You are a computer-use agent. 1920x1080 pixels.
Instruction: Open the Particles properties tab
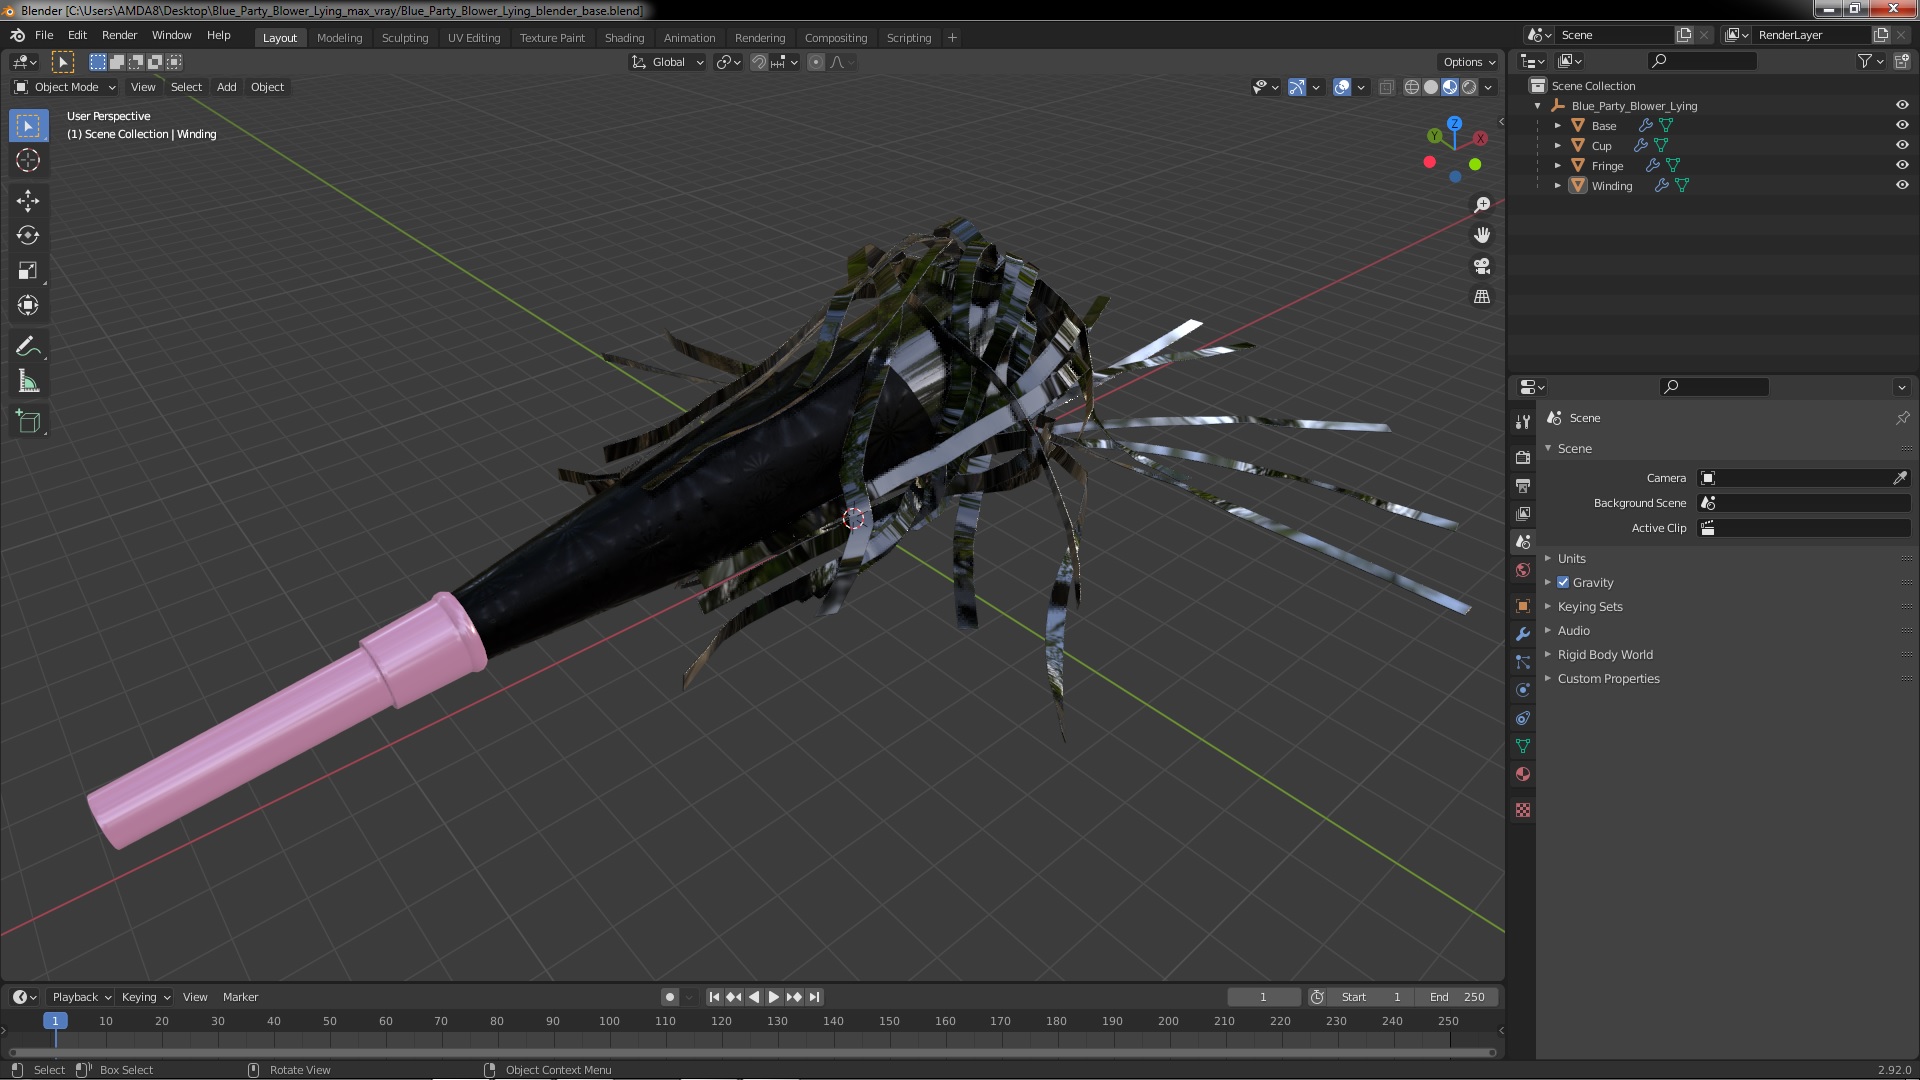pos(1523,662)
